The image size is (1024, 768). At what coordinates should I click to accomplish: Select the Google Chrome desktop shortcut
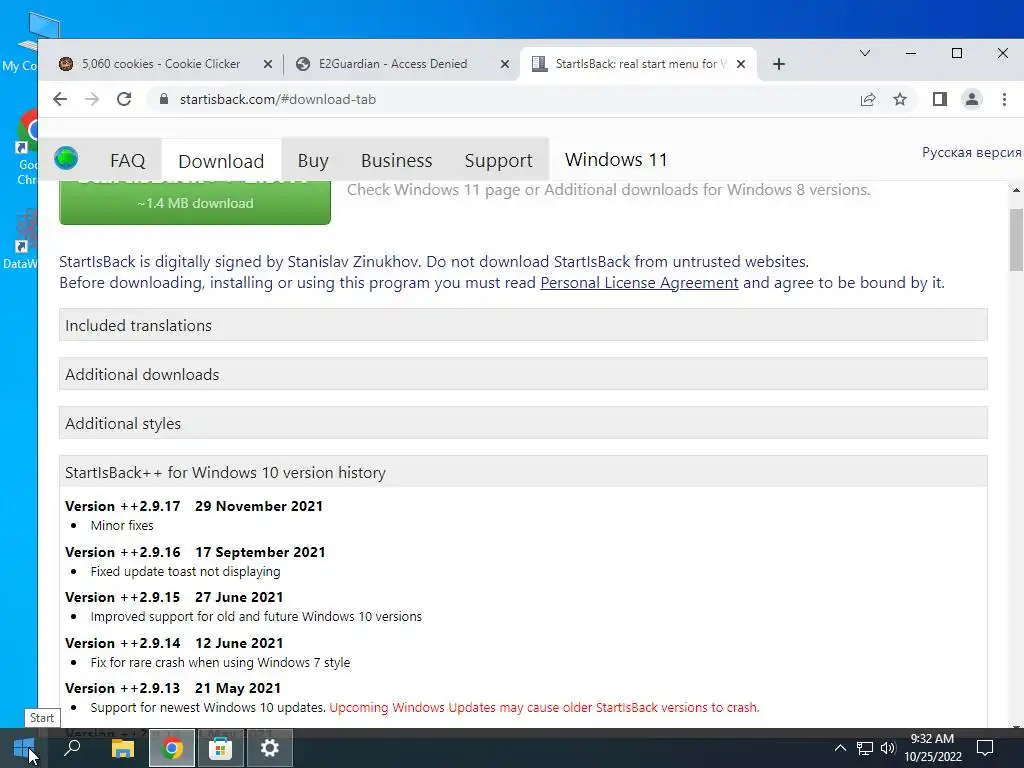(26, 148)
